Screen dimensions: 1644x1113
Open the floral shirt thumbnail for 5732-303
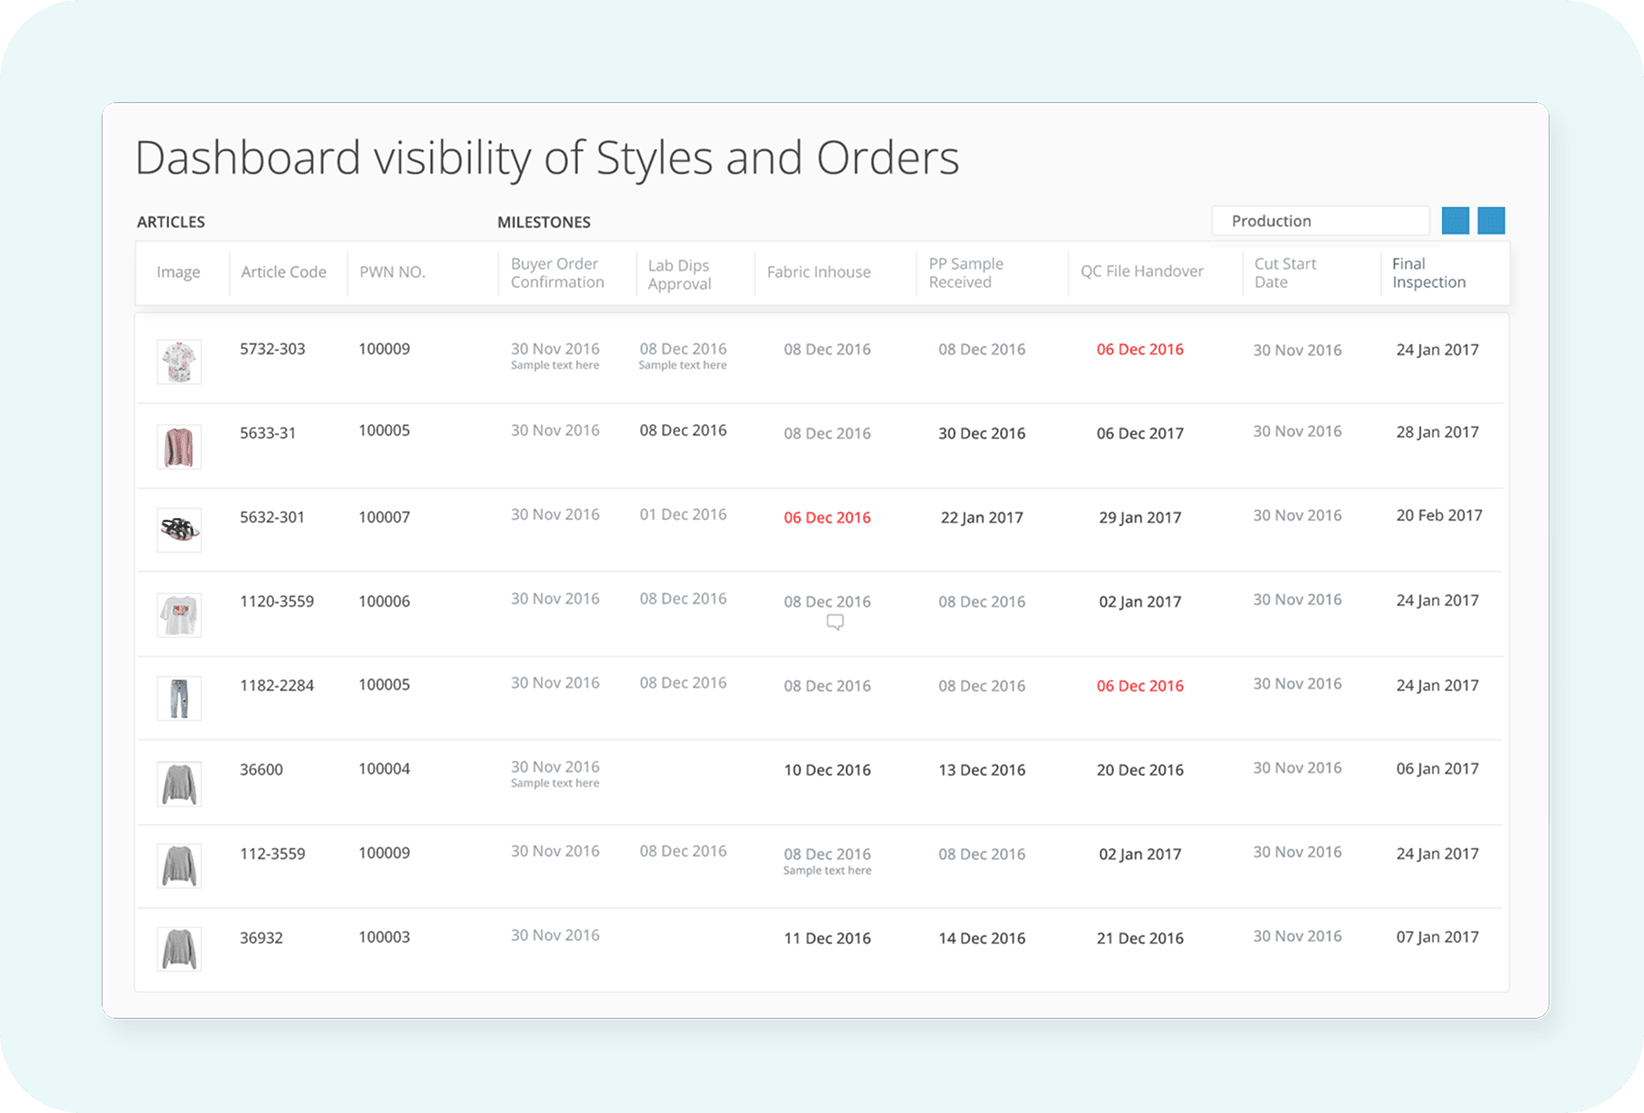point(179,361)
